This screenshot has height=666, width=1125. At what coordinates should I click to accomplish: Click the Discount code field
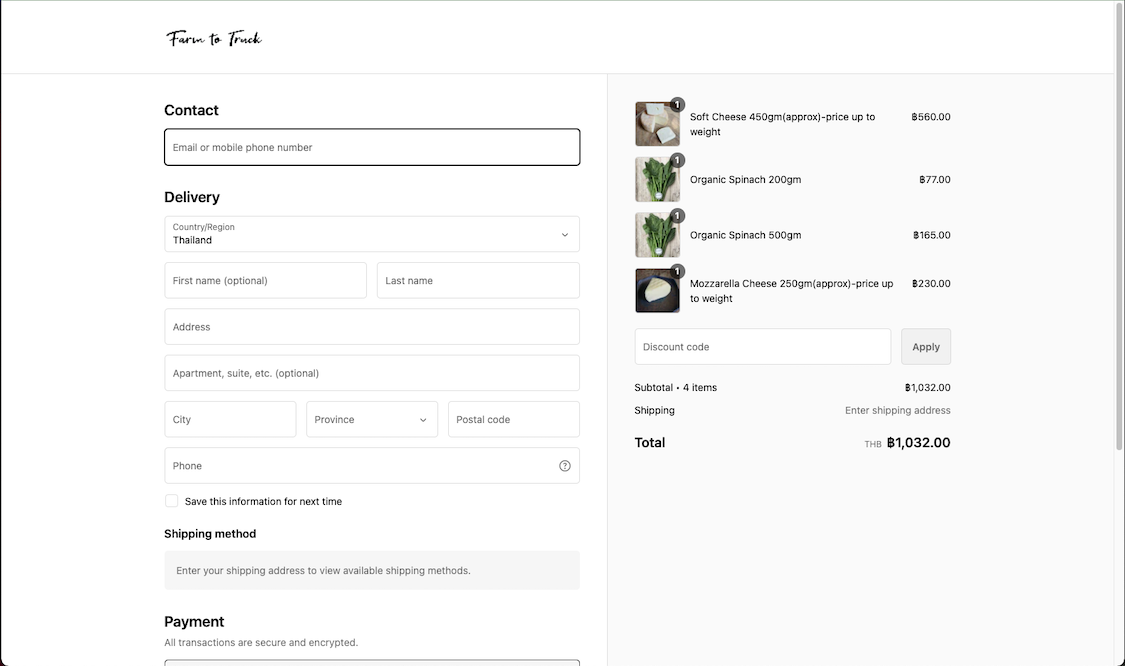[763, 347]
